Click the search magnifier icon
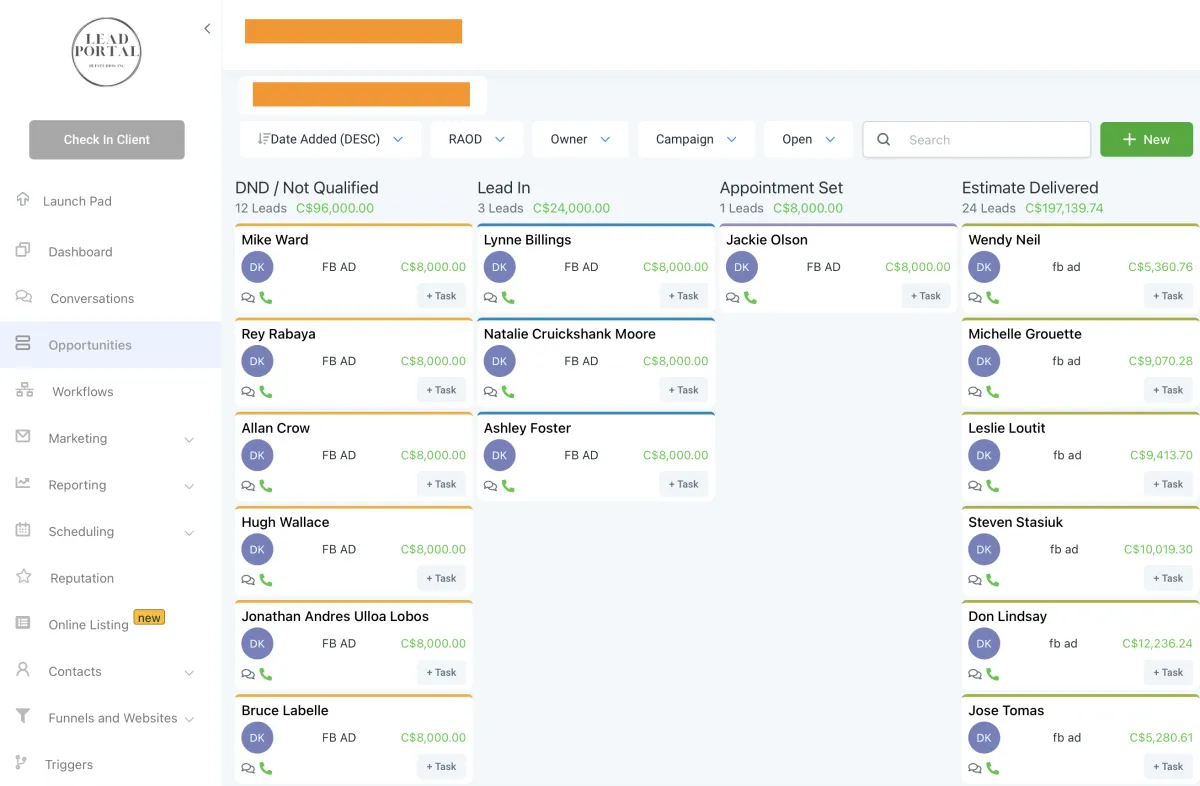 pos(884,140)
